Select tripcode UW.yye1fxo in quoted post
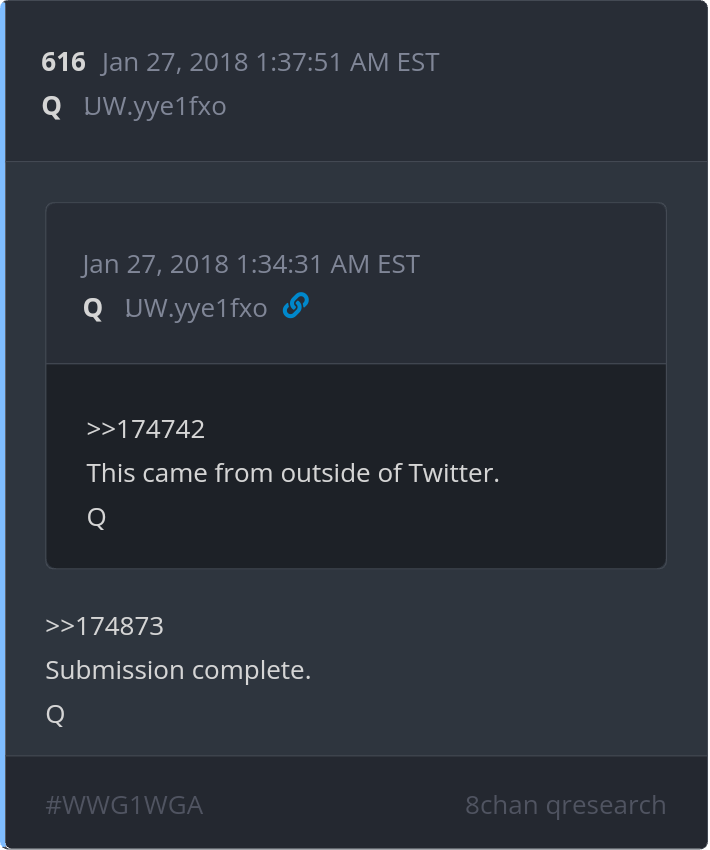This screenshot has width=710, height=850. 196,308
